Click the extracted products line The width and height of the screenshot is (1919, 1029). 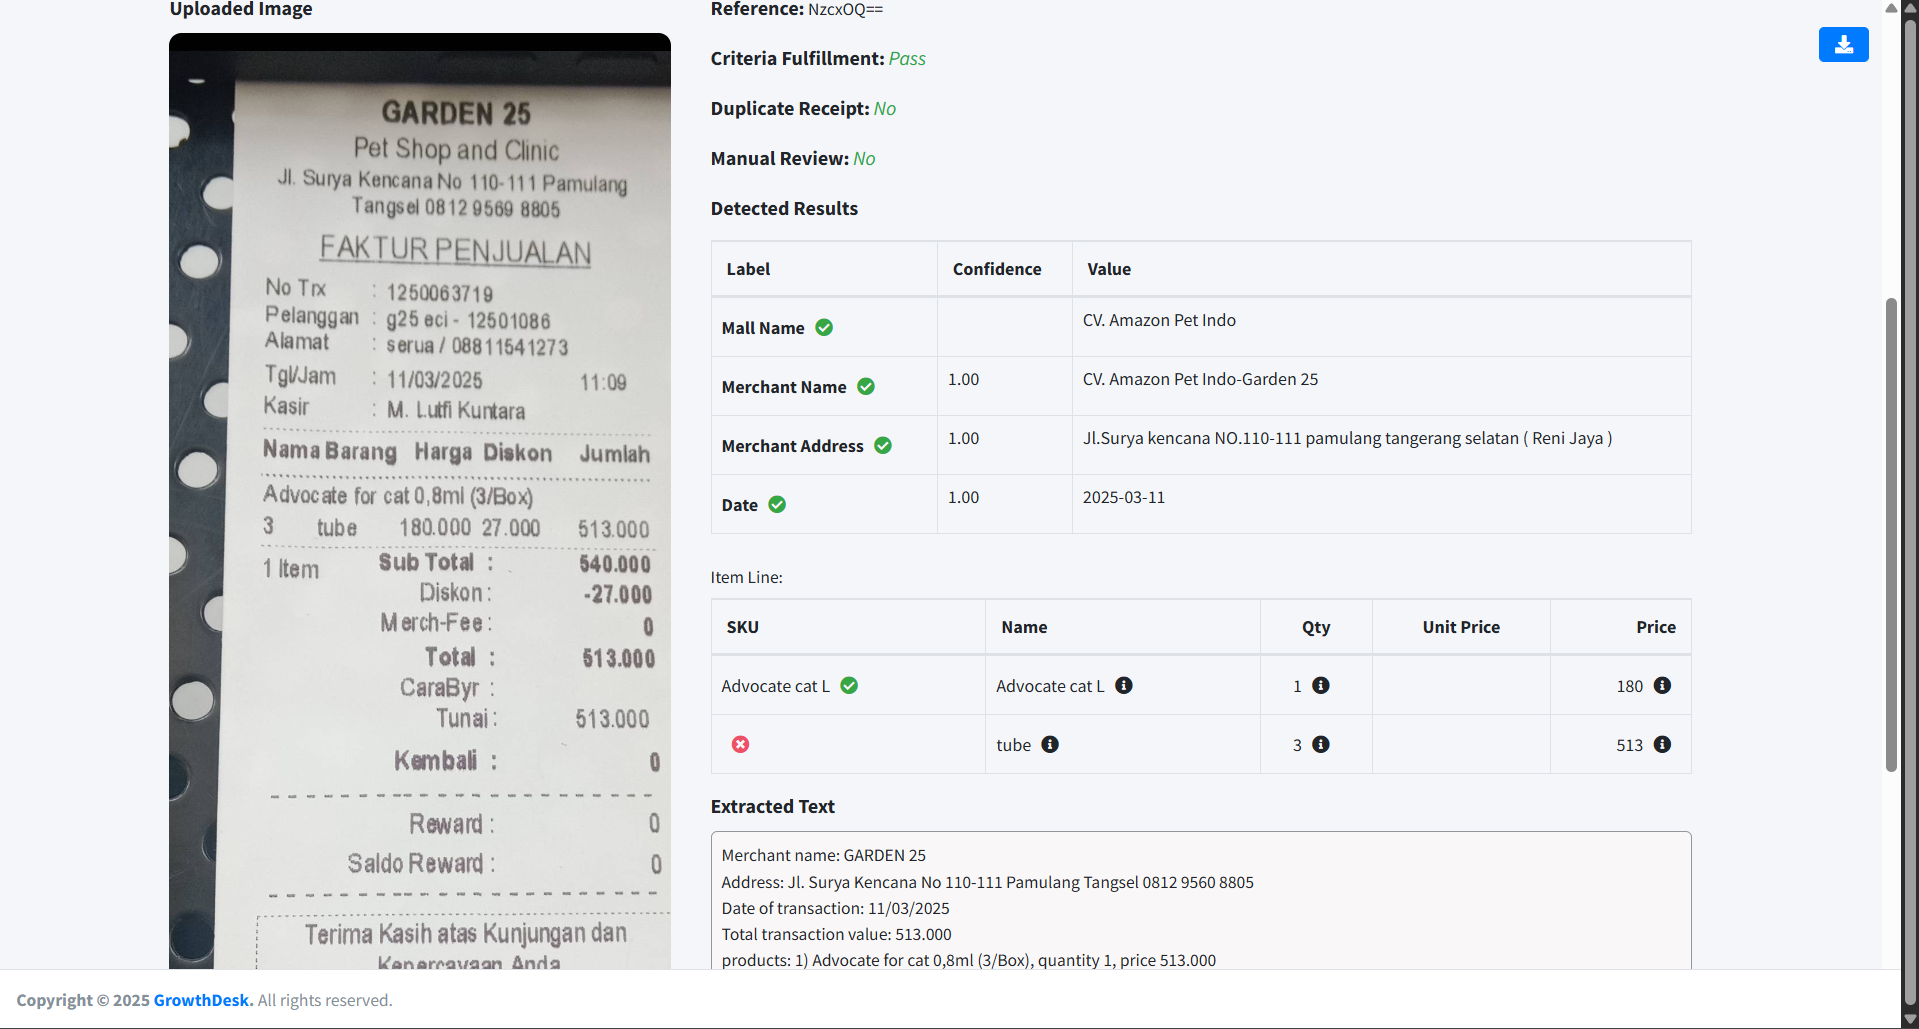[968, 960]
